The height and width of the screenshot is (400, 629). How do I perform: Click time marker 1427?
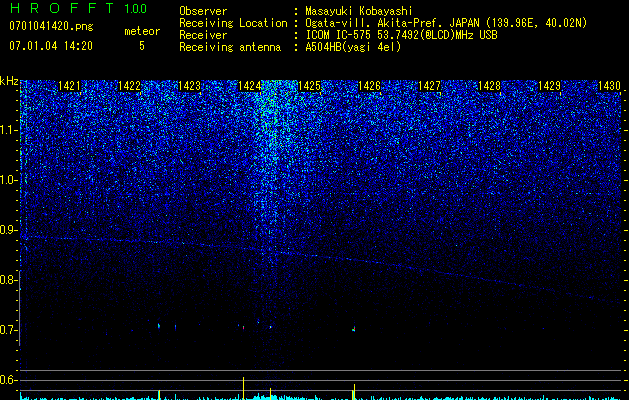[x=430, y=86]
